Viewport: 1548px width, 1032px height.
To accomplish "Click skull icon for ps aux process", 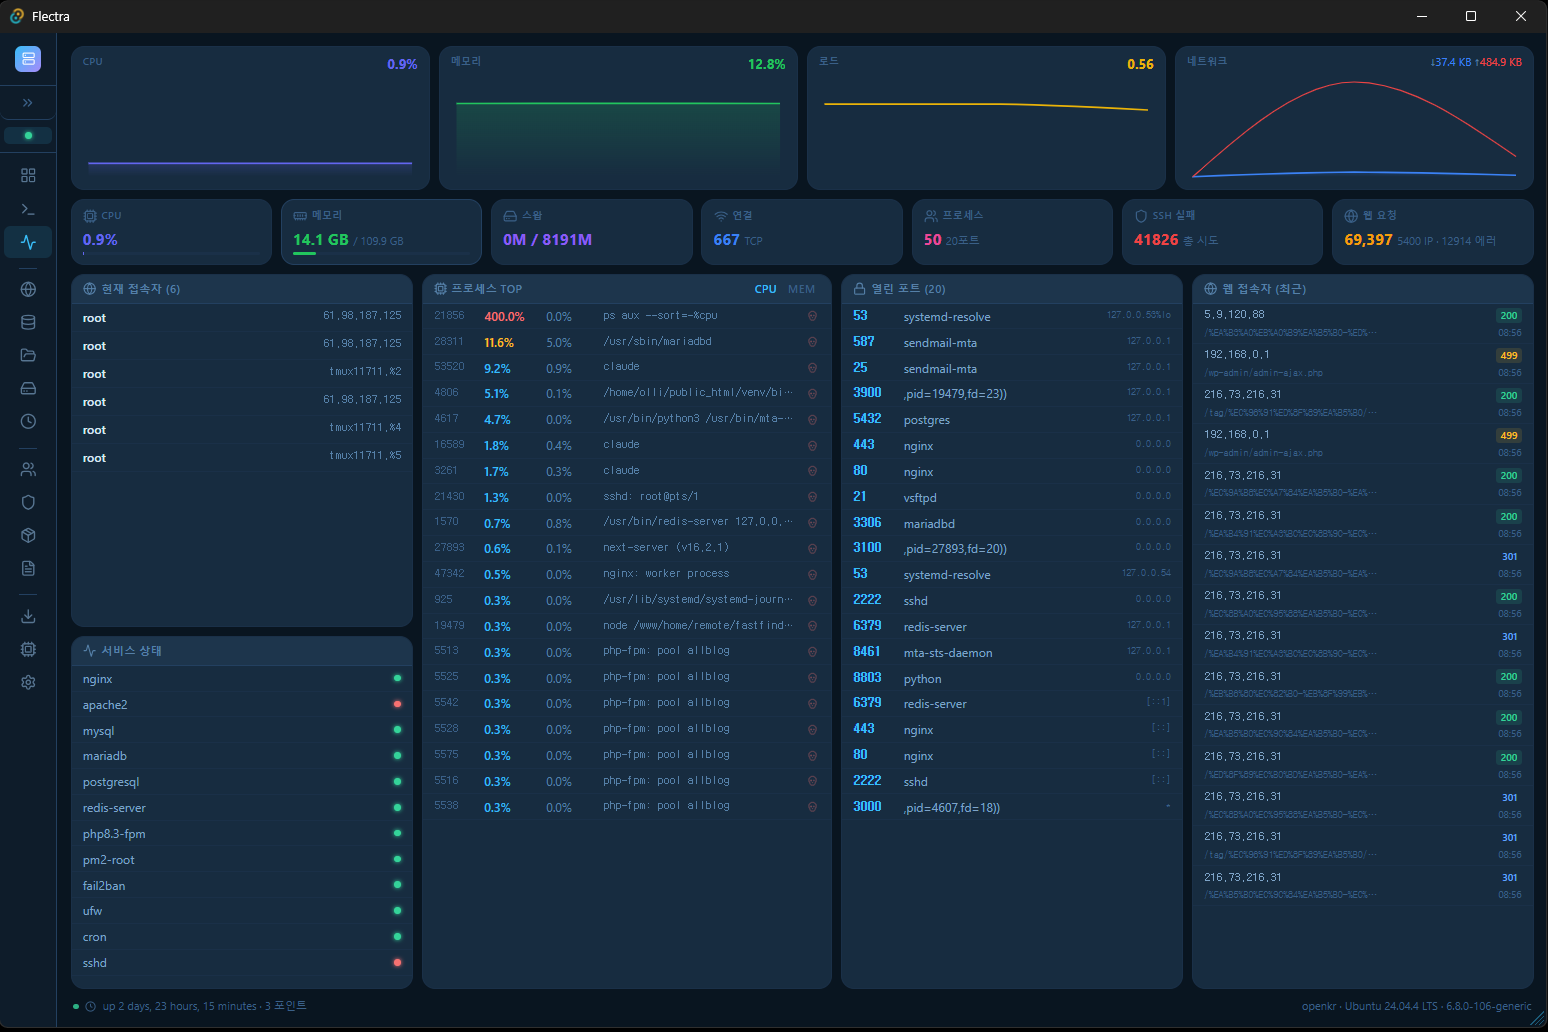I will pyautogui.click(x=812, y=316).
